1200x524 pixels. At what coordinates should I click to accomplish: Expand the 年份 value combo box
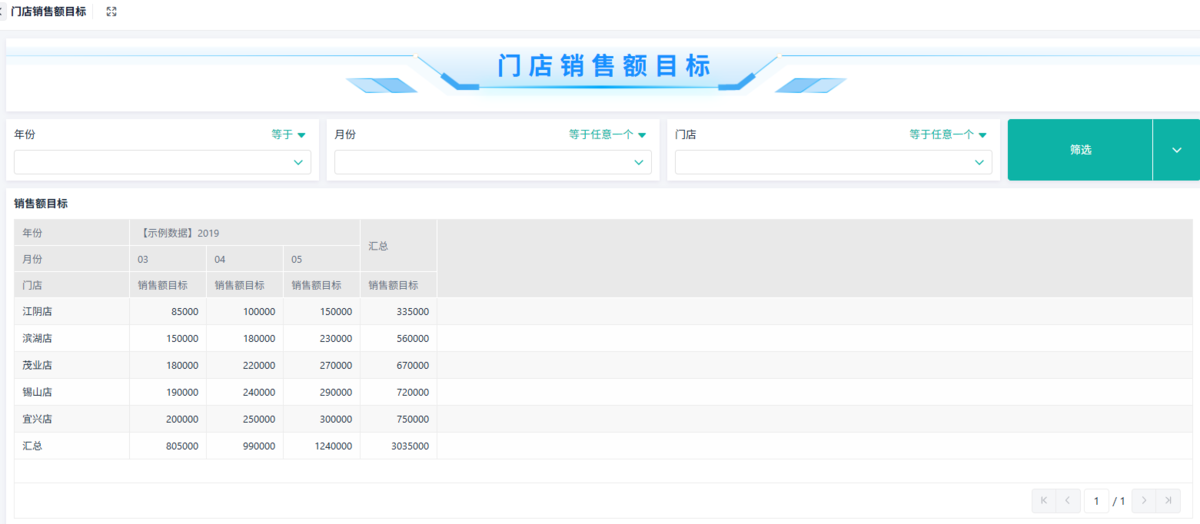click(x=162, y=162)
